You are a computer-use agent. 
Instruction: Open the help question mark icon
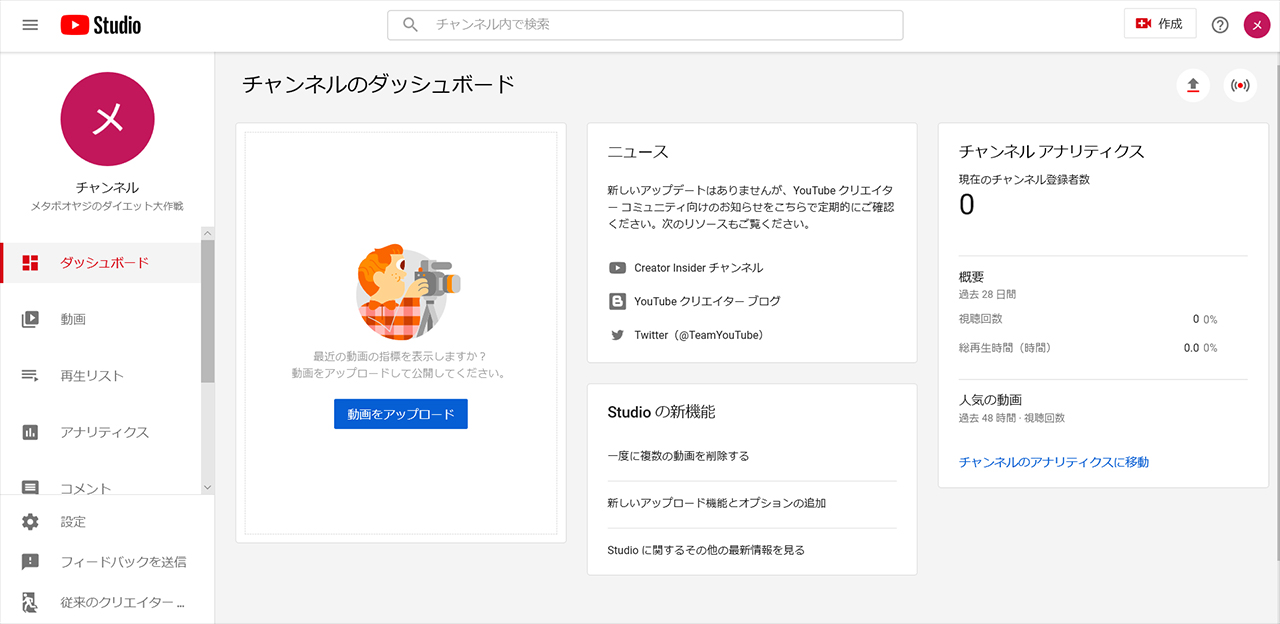[1220, 25]
